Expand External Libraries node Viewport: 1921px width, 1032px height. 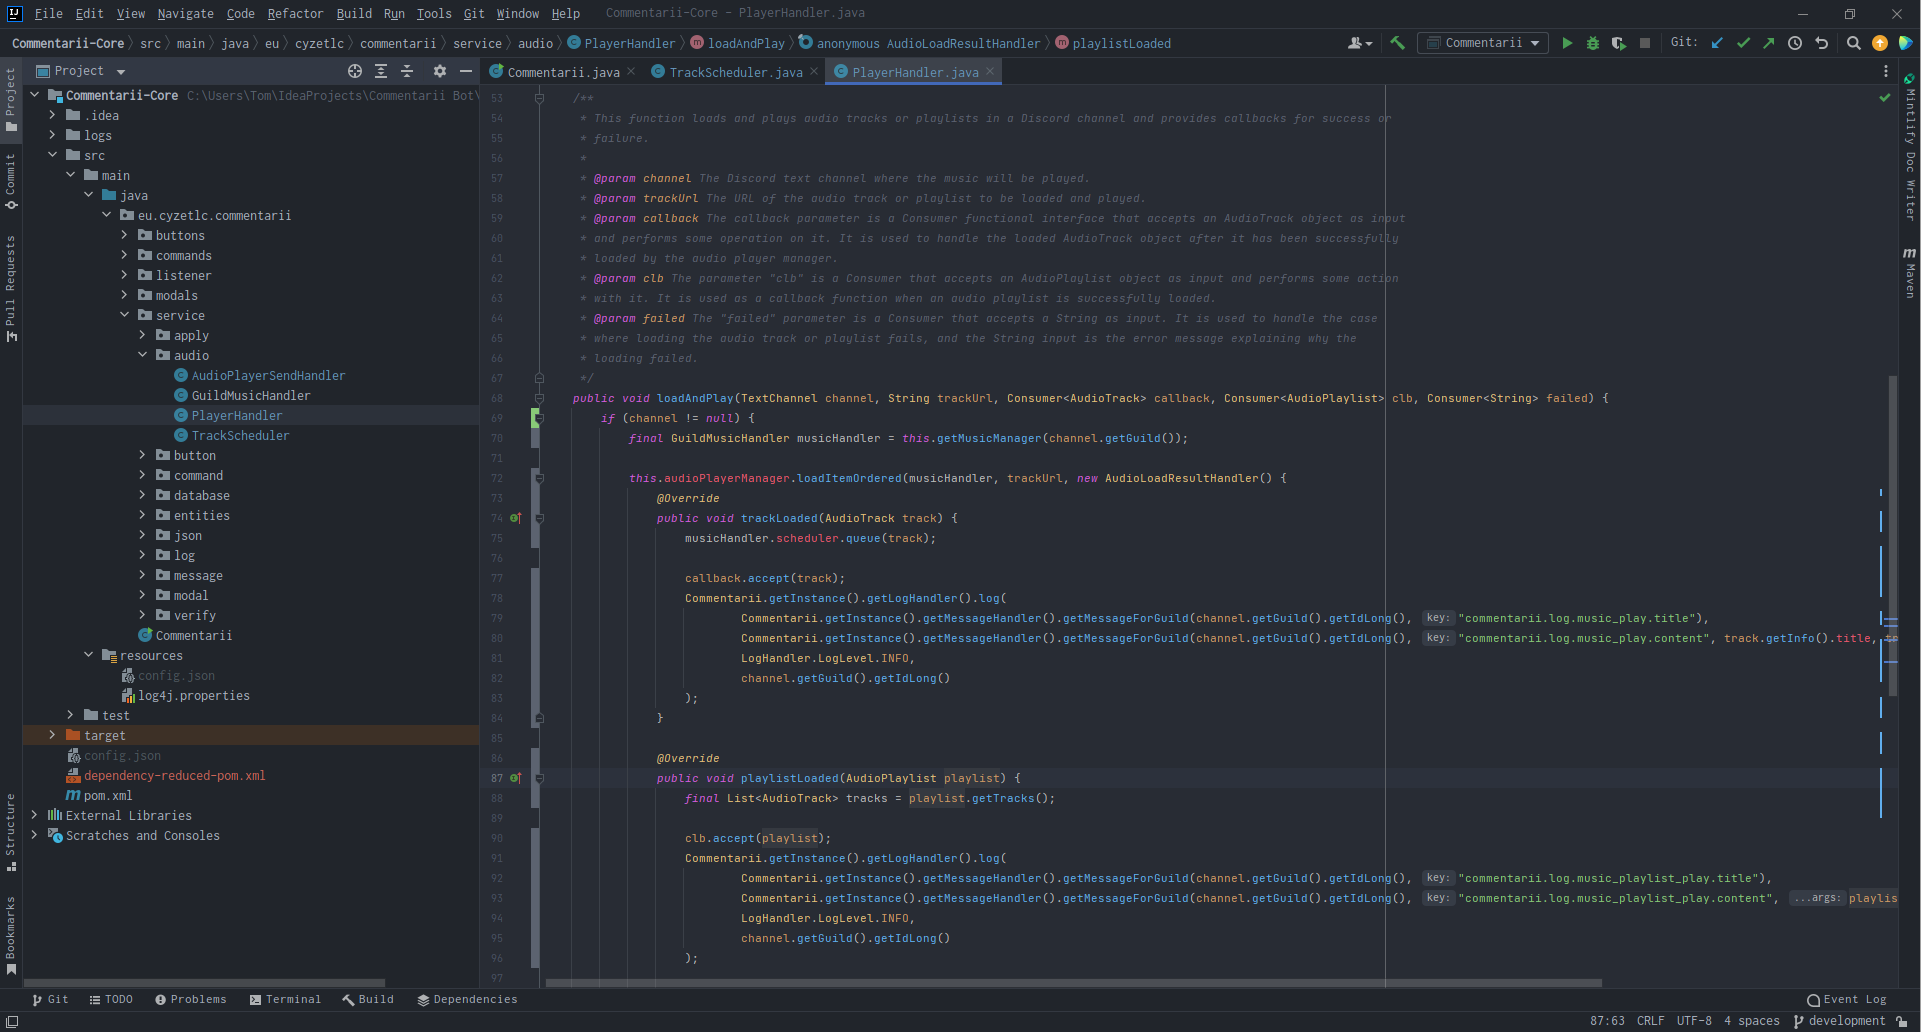click(x=35, y=815)
